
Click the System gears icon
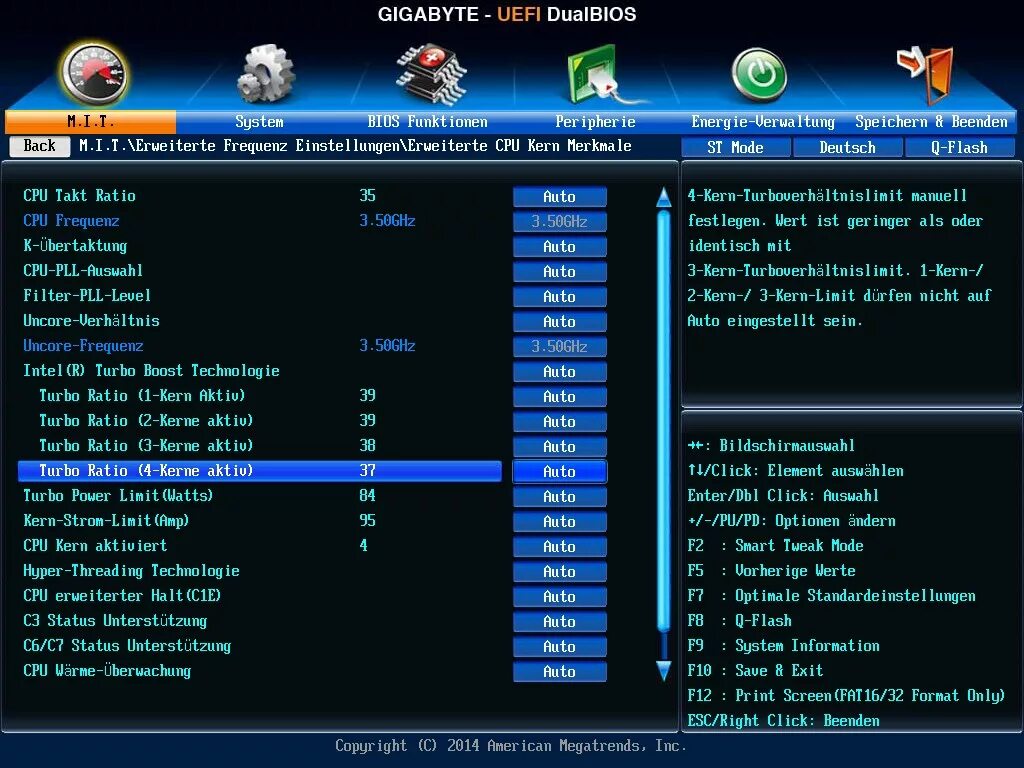265,74
